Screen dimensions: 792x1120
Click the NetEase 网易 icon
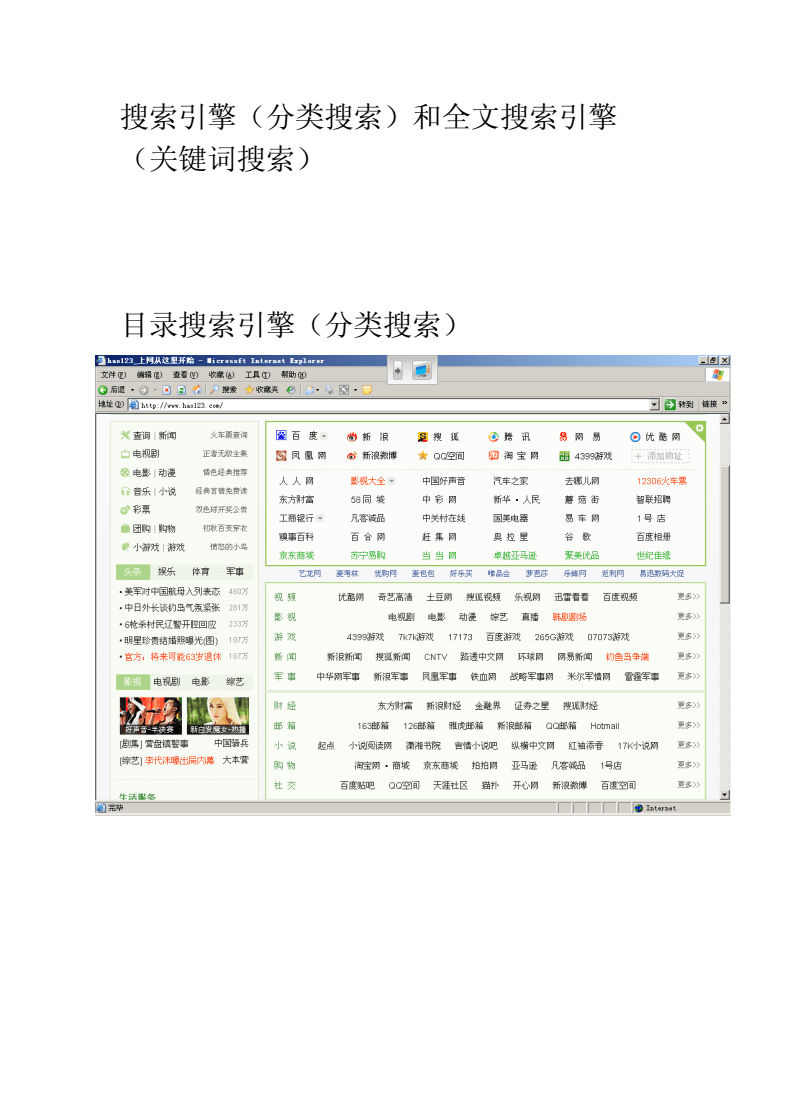pos(563,436)
